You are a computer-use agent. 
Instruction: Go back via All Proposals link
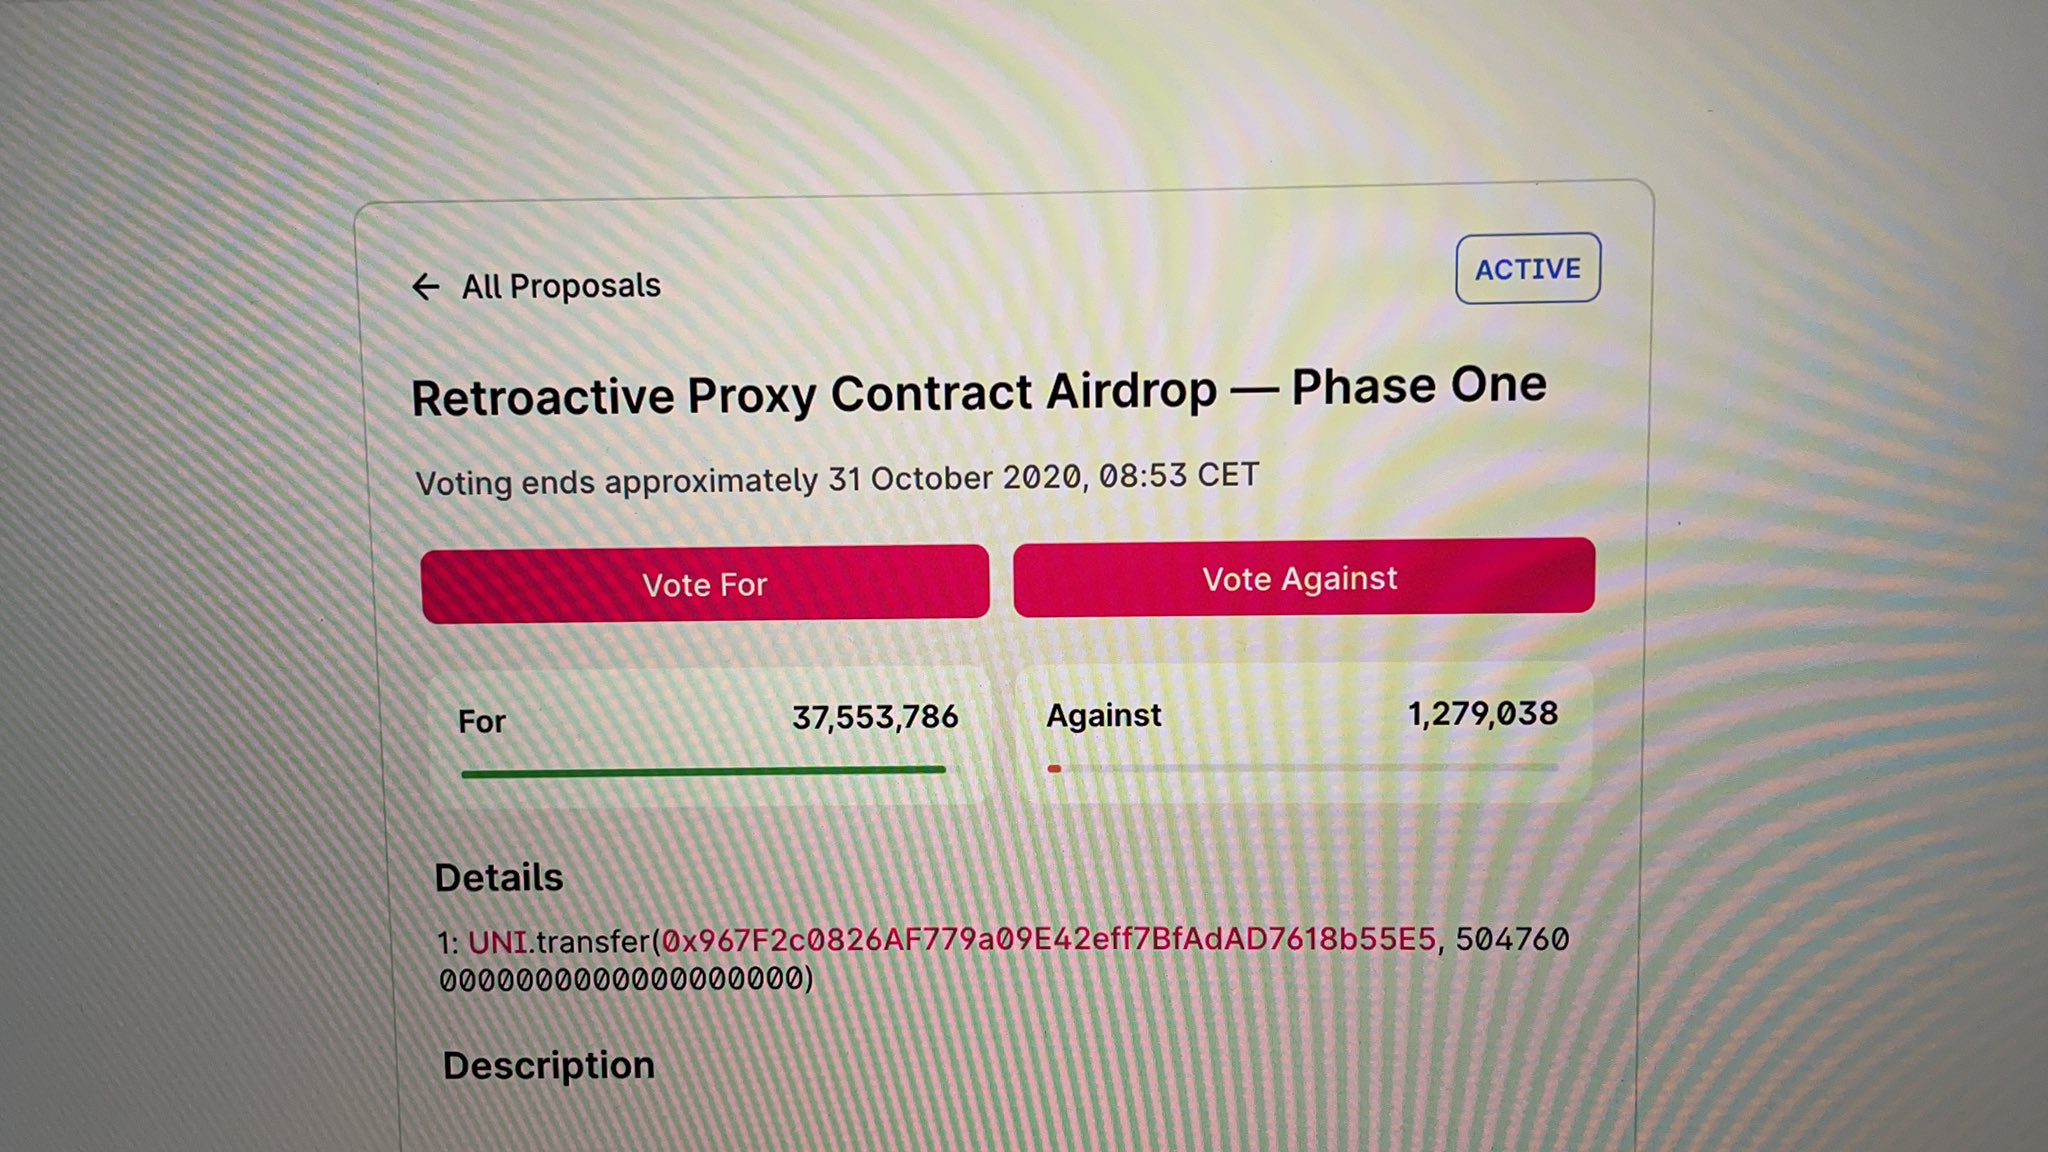point(560,286)
